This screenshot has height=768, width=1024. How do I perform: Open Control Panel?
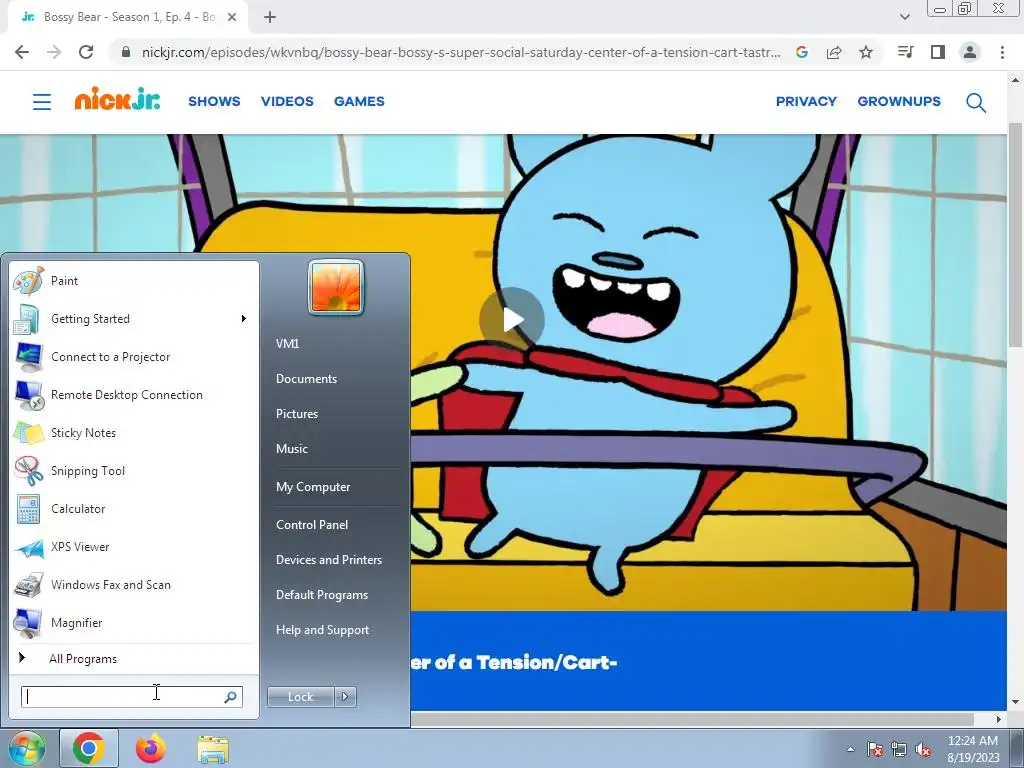coord(312,525)
